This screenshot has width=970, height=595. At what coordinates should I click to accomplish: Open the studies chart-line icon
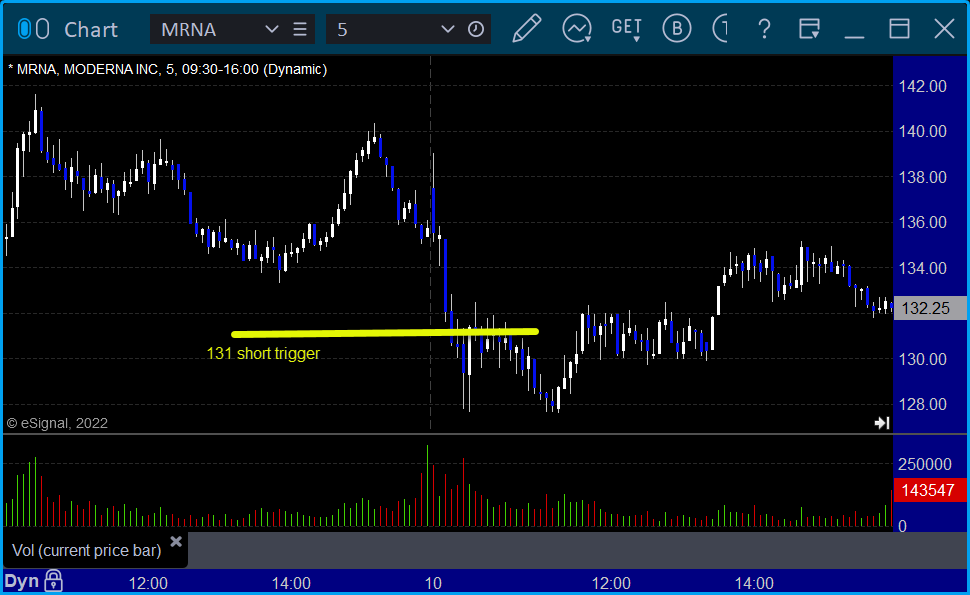(x=577, y=28)
